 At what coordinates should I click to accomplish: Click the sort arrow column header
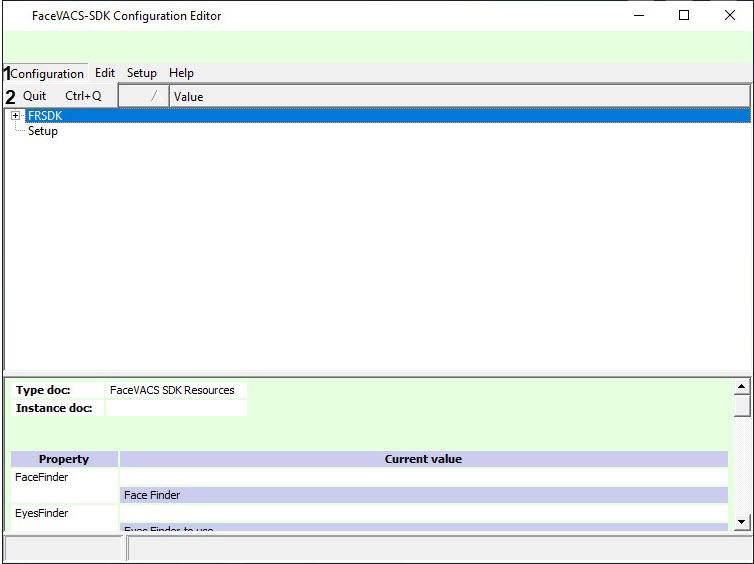[x=144, y=96]
